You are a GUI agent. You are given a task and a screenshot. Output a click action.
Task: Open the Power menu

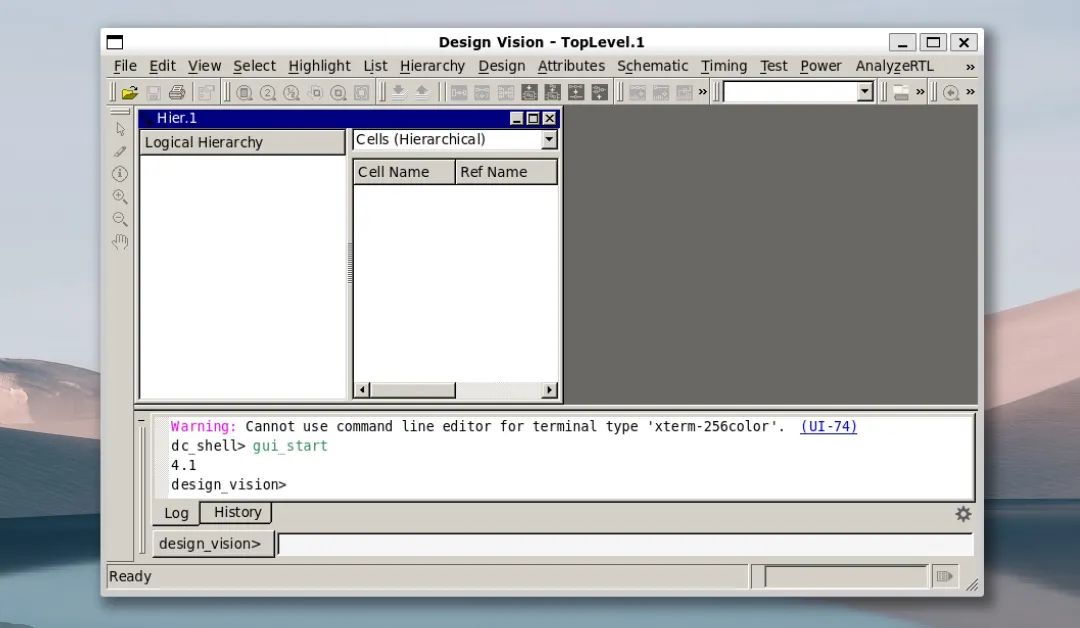pos(821,66)
